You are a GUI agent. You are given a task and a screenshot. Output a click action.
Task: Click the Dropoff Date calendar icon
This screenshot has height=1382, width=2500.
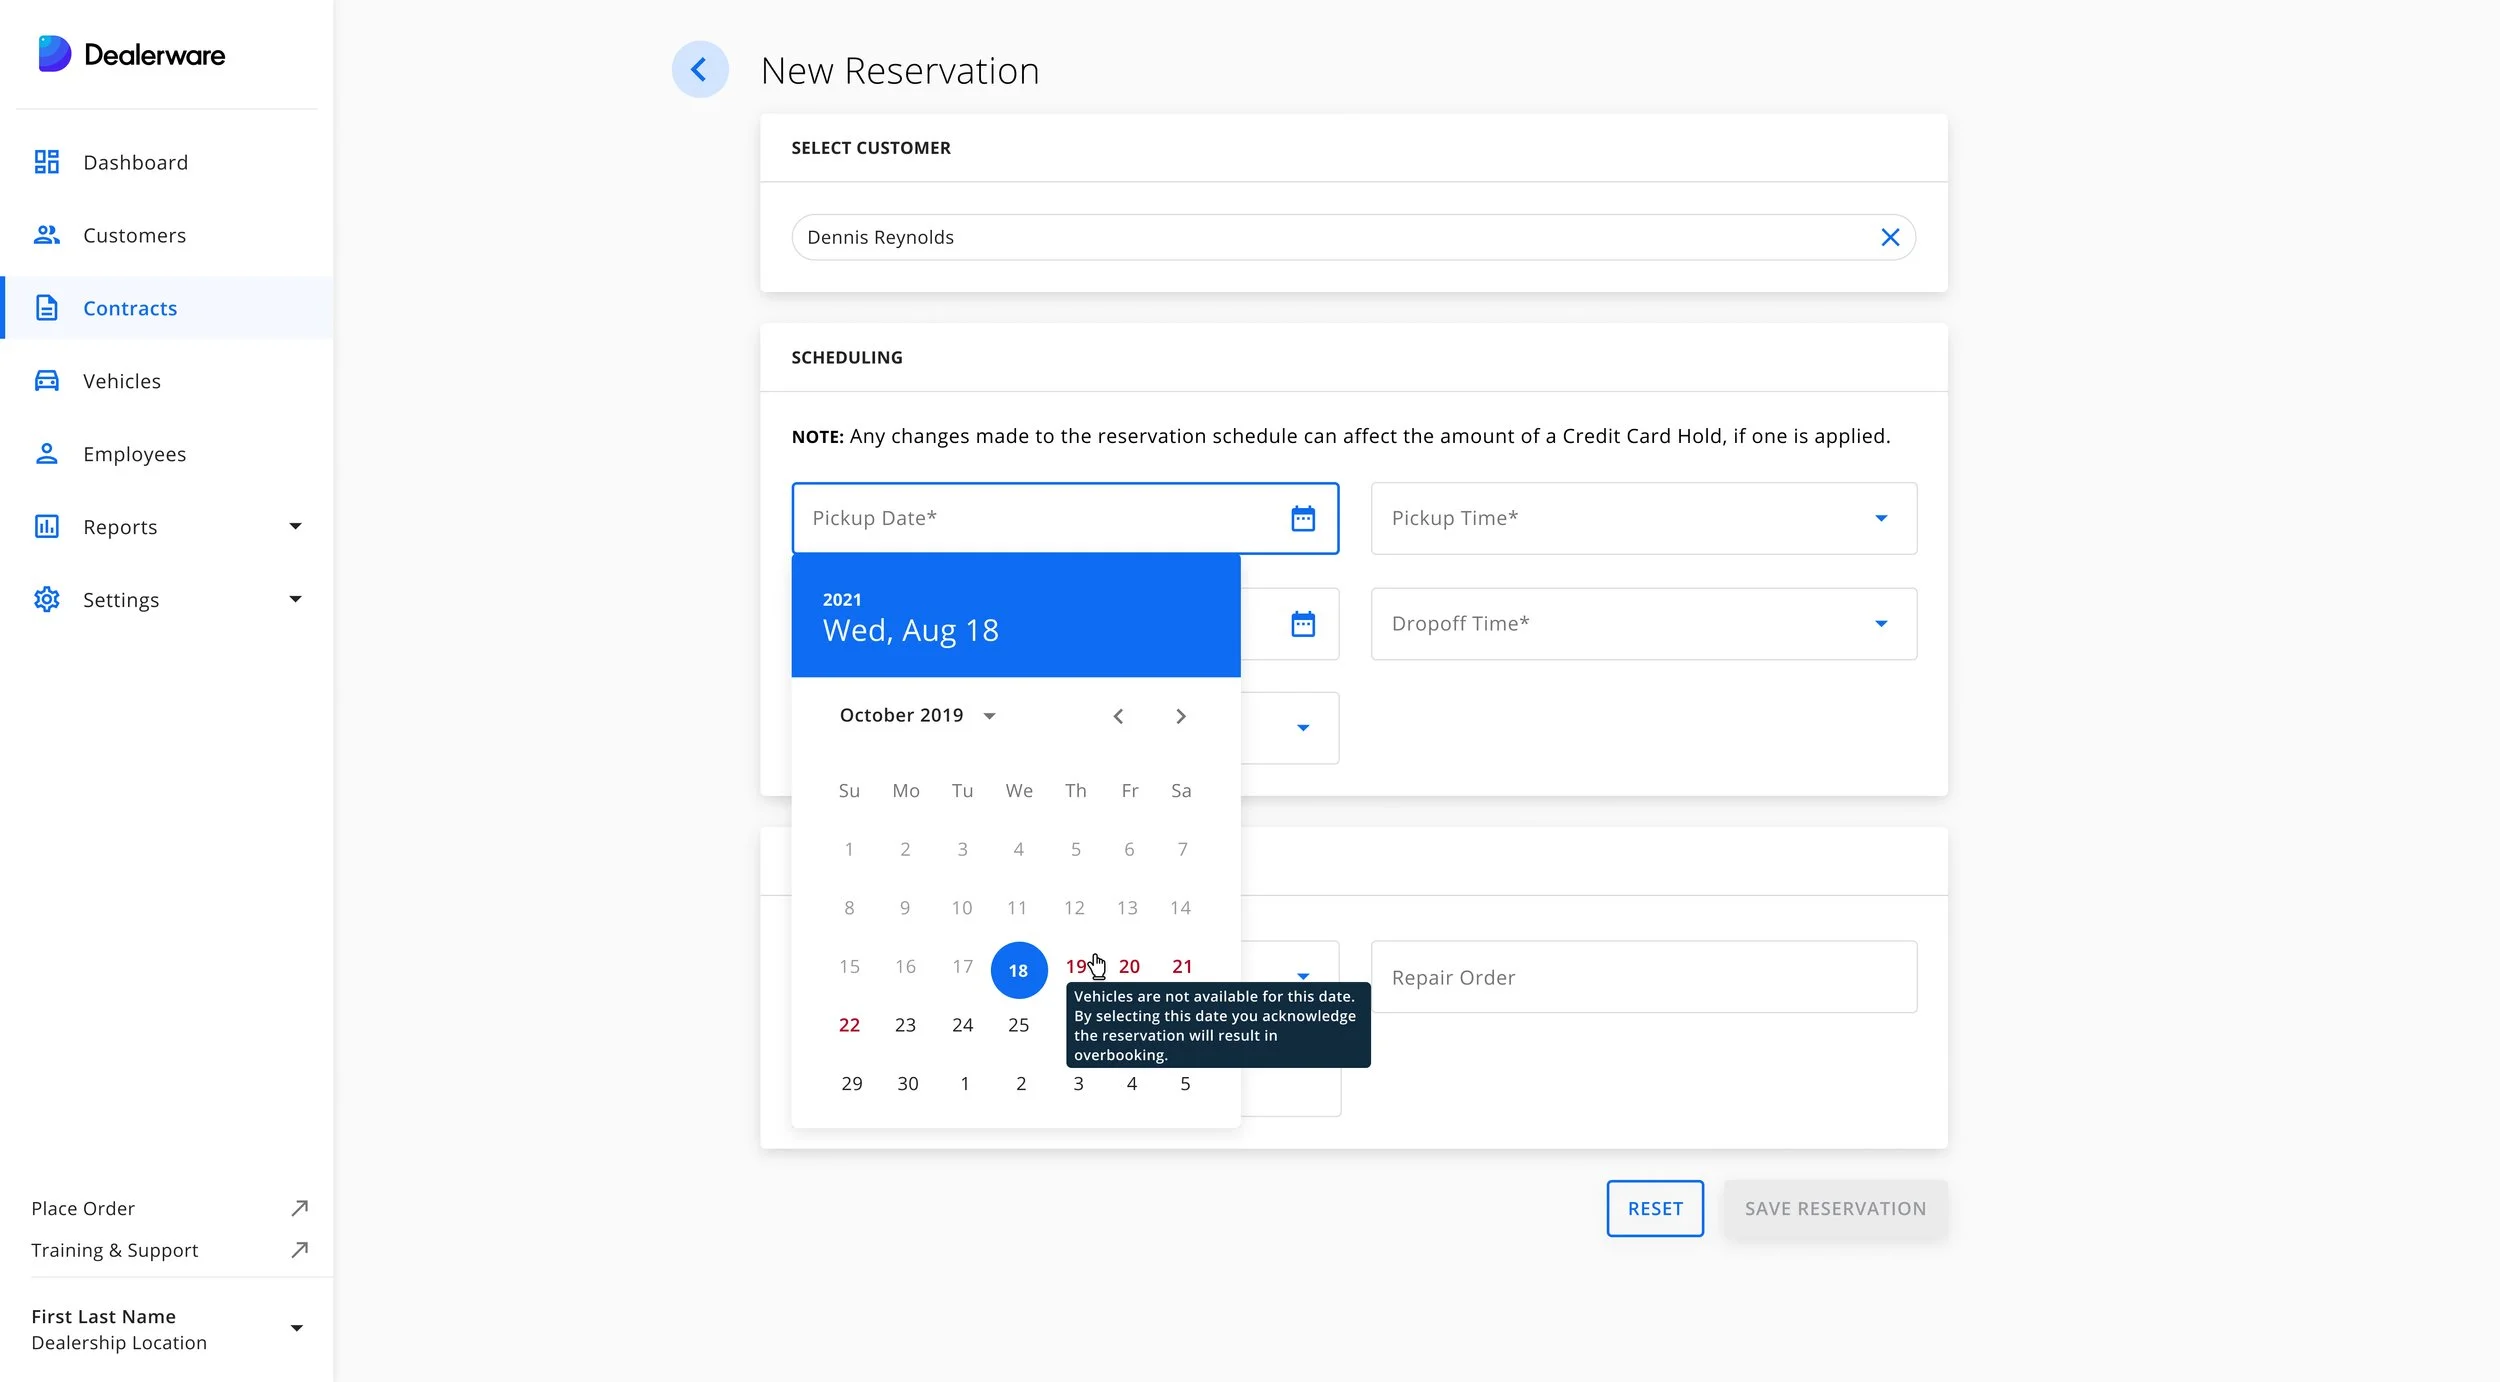[1302, 624]
